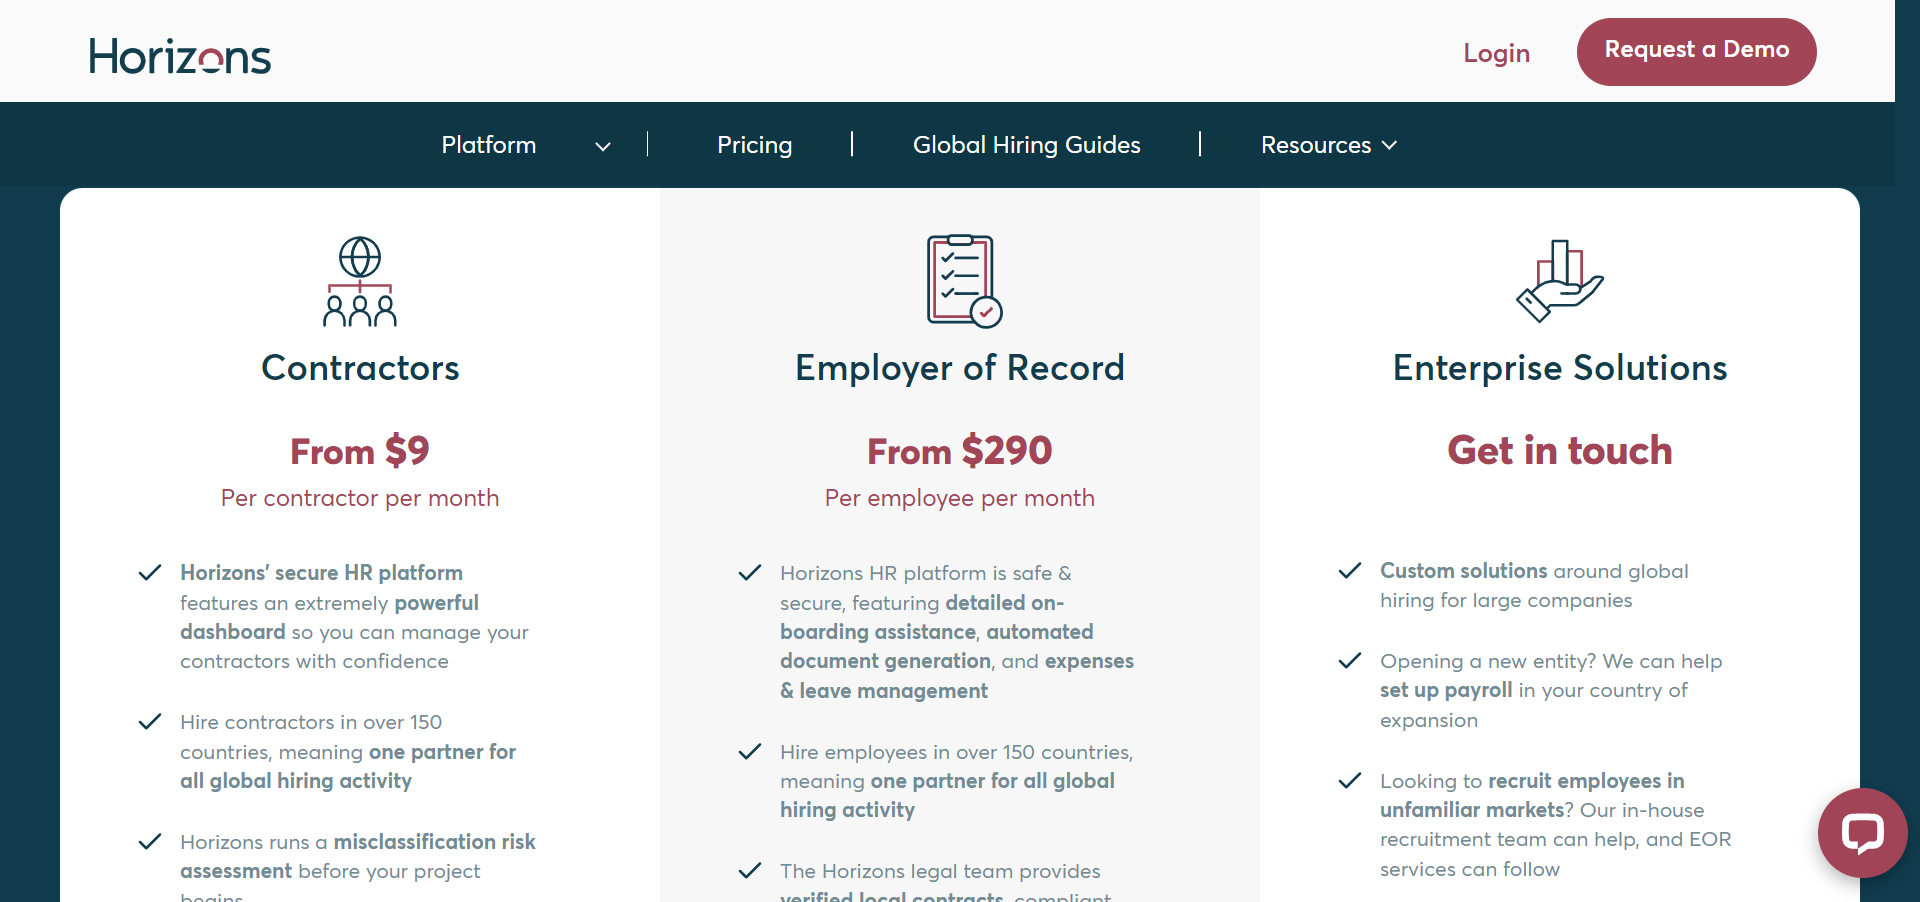Click checkmark beside set up payroll item
This screenshot has width=1920, height=902.
coord(1350,661)
